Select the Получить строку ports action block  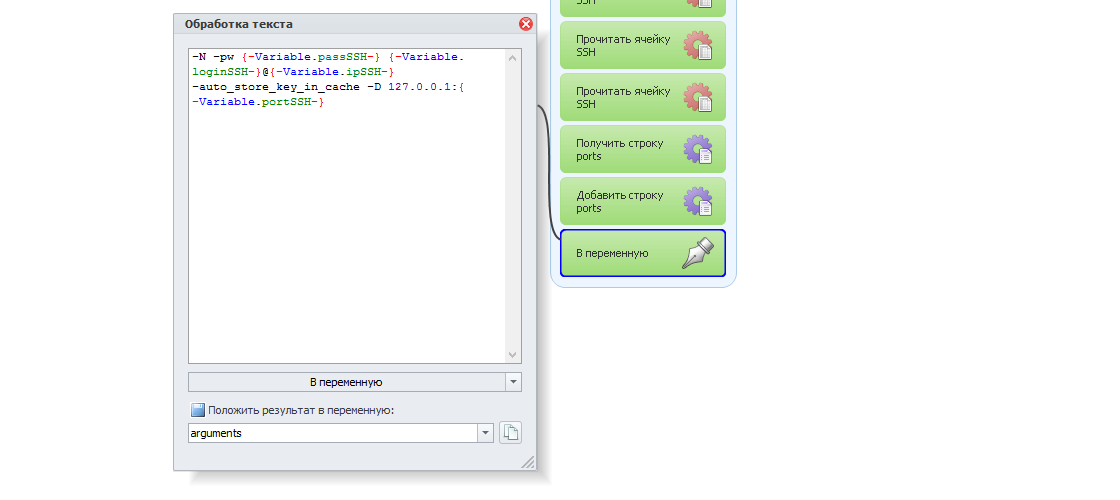click(x=643, y=149)
